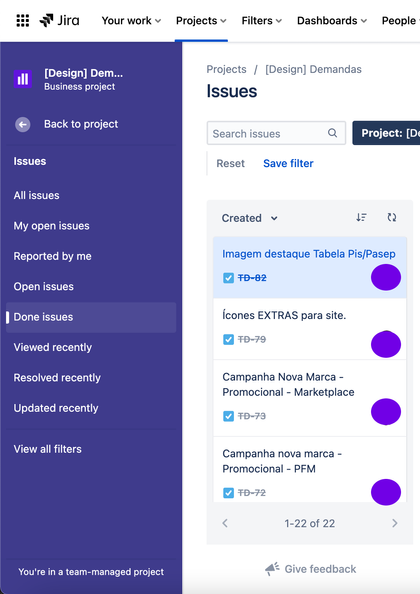Click the Reset button
Viewport: 420px width, 594px height.
230,163
